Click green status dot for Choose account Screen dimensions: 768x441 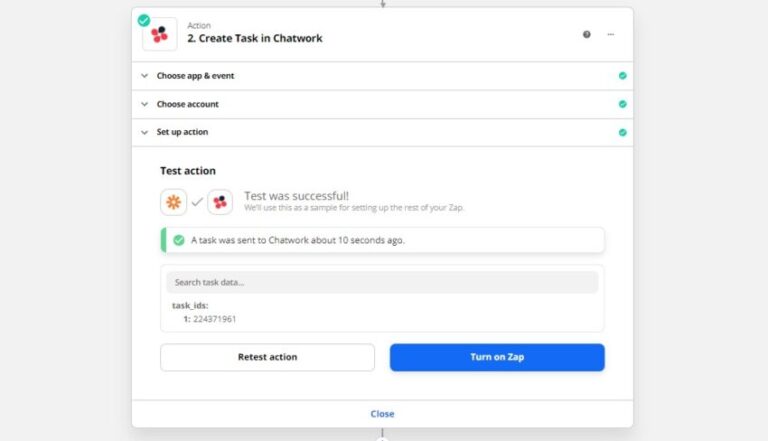[x=623, y=104]
